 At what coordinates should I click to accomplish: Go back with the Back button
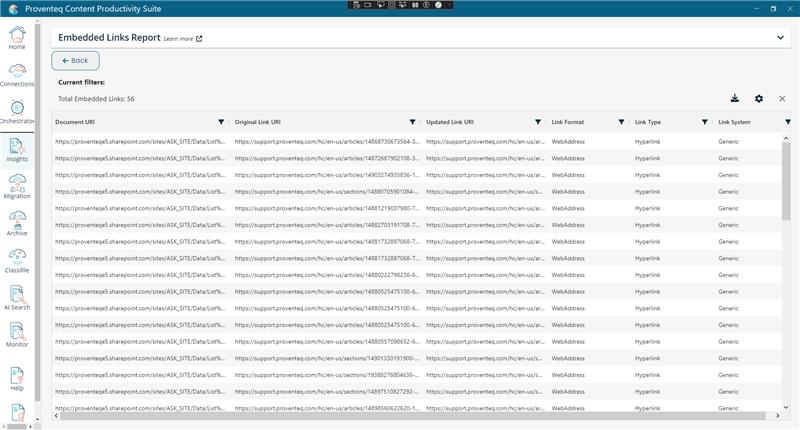pyautogui.click(x=76, y=61)
